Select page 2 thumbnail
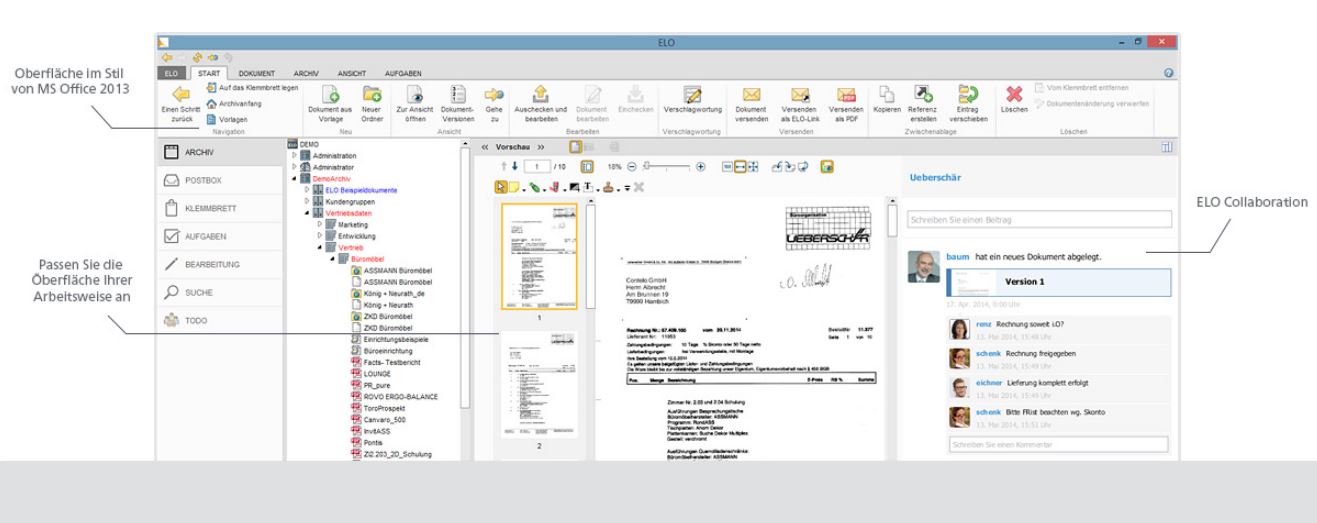 pos(539,385)
